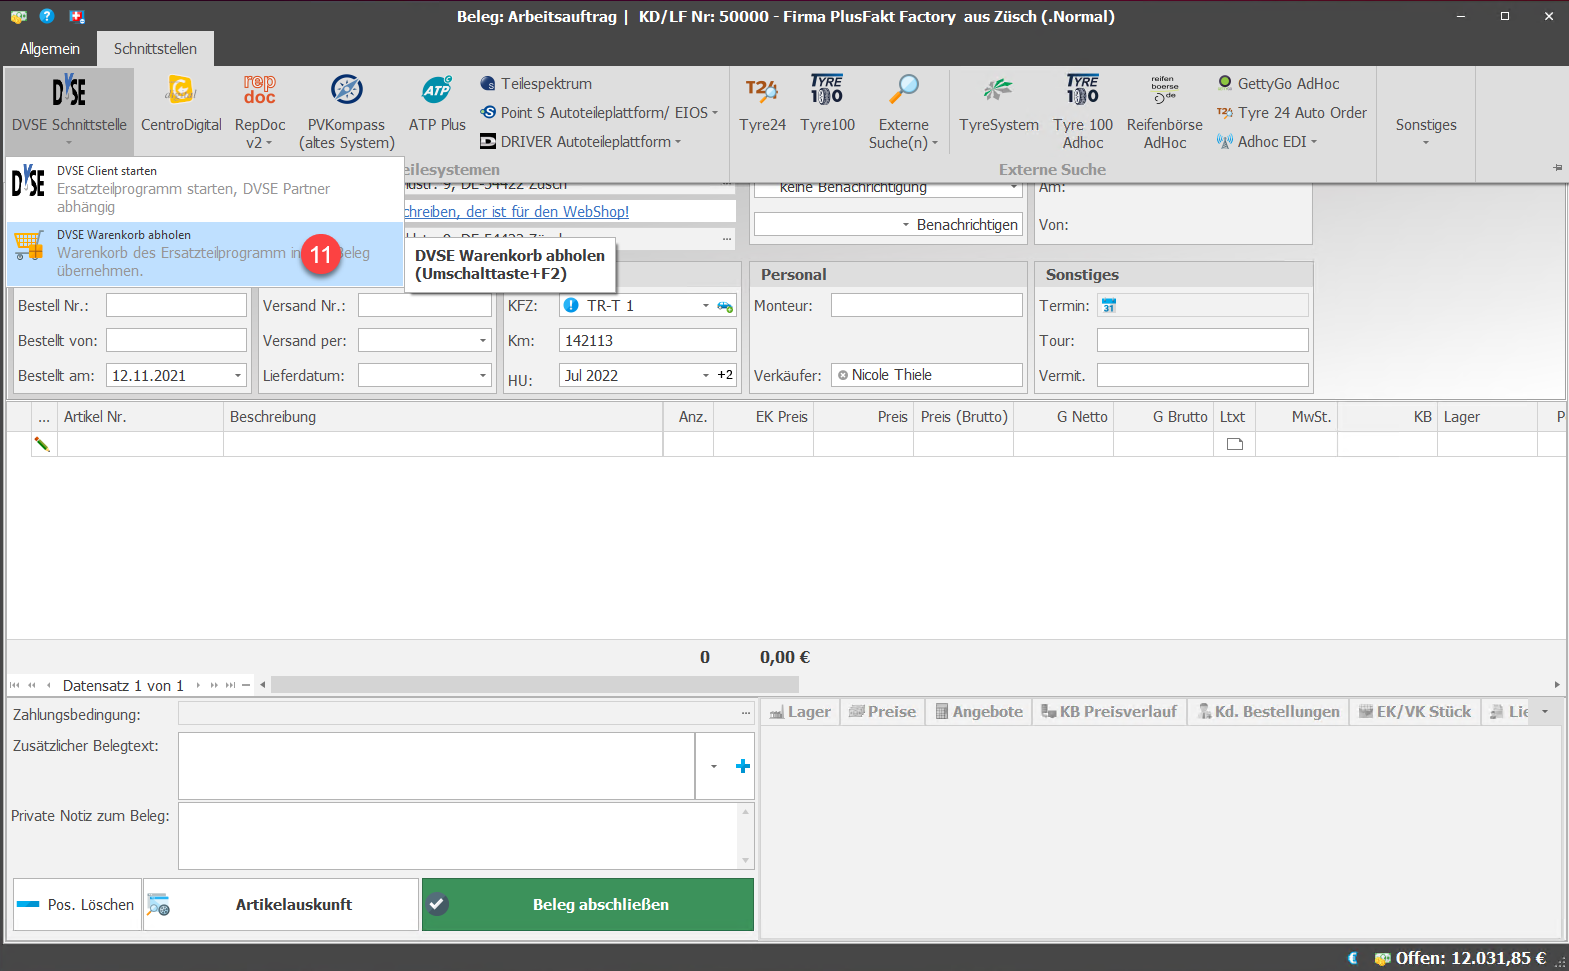
Task: Open RepDoc v2 interface
Action: tap(260, 111)
